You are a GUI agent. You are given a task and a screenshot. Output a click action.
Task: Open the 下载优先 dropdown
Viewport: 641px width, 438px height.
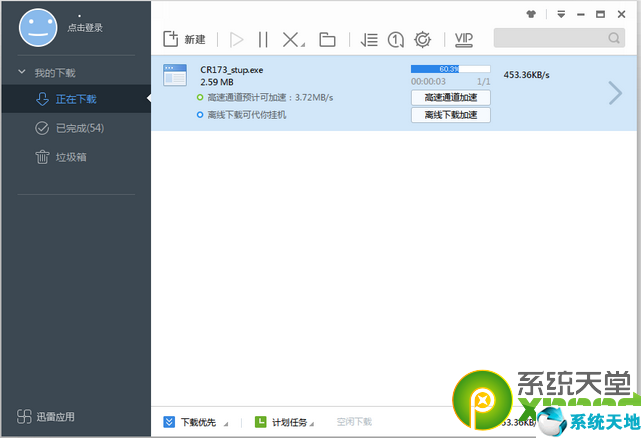[226, 424]
